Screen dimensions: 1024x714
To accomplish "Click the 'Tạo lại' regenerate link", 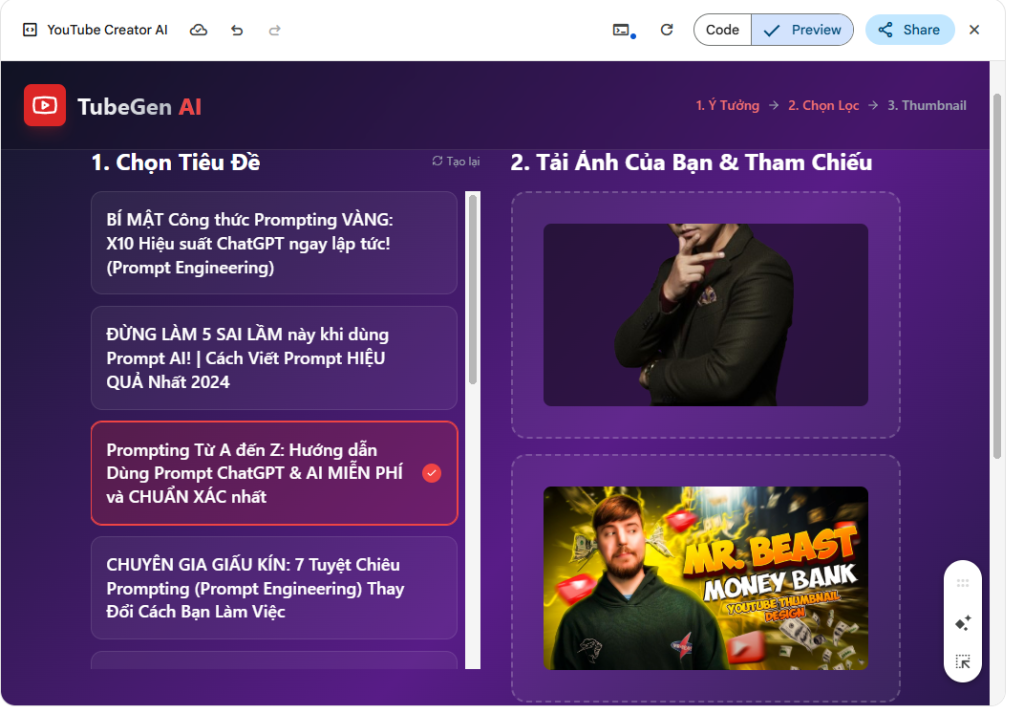I will [456, 161].
